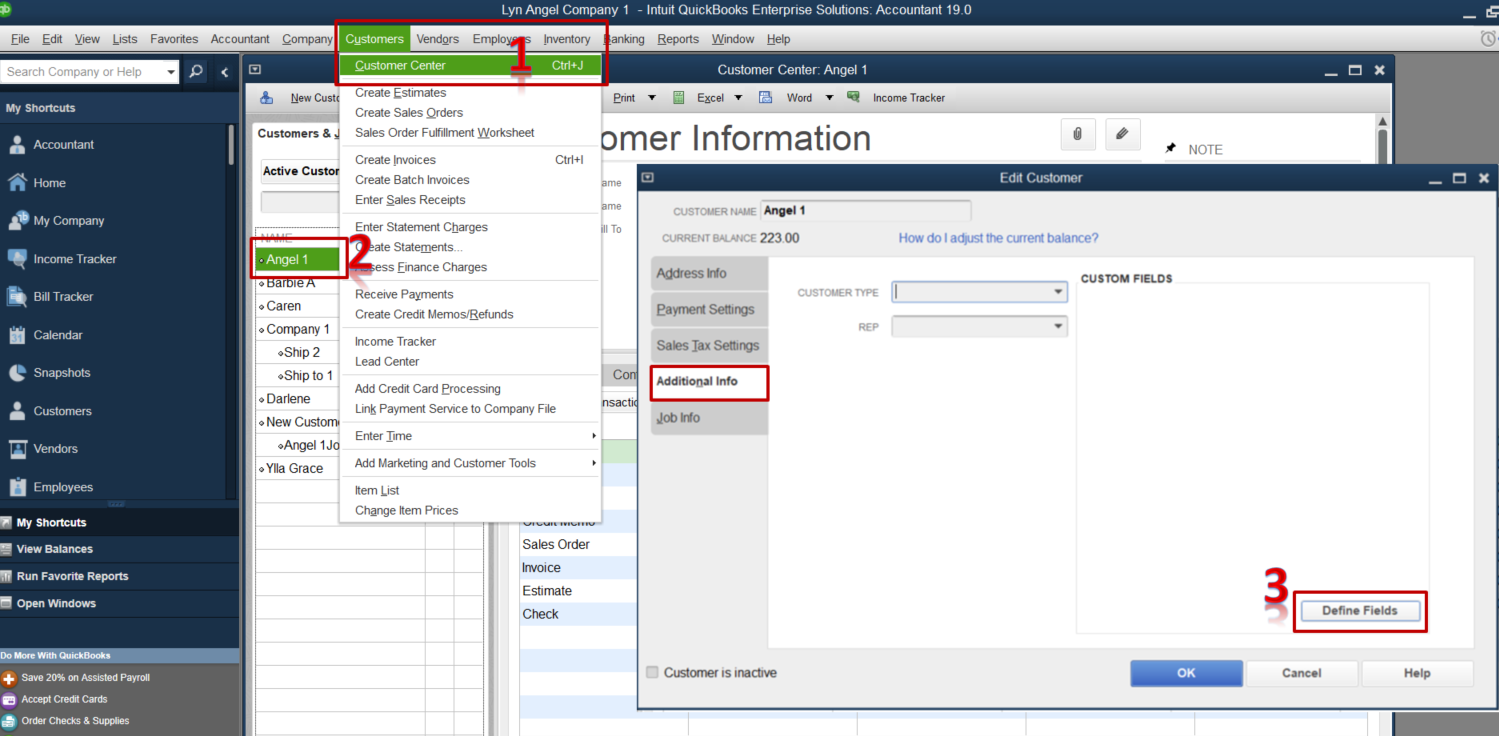Click the Customer Name field
Viewport: 1499px width, 736px height.
(x=865, y=211)
